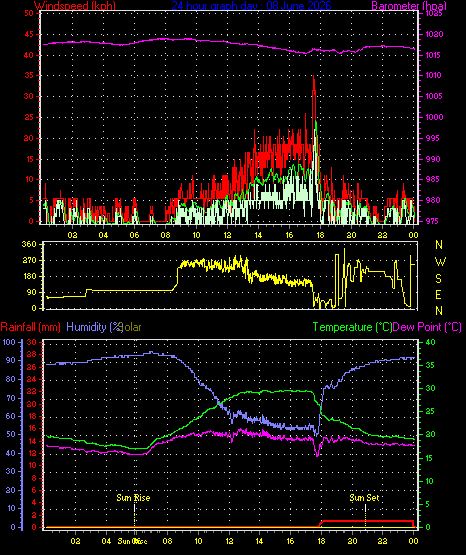Pick the 985 barometer axis value

pyautogui.click(x=433, y=179)
